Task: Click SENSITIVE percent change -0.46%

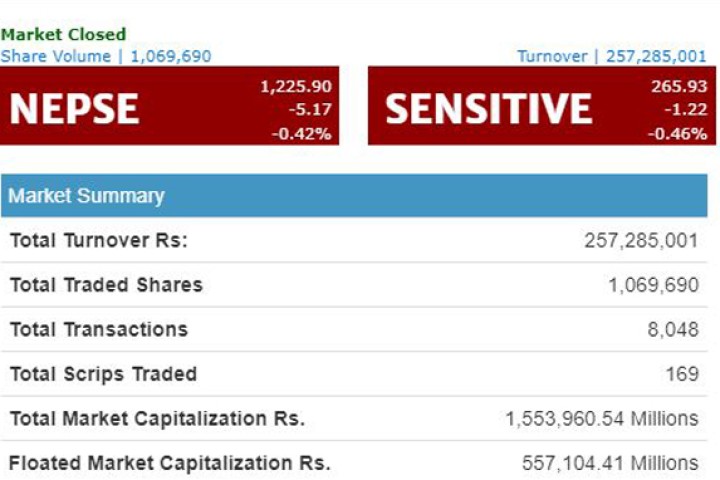Action: point(678,133)
